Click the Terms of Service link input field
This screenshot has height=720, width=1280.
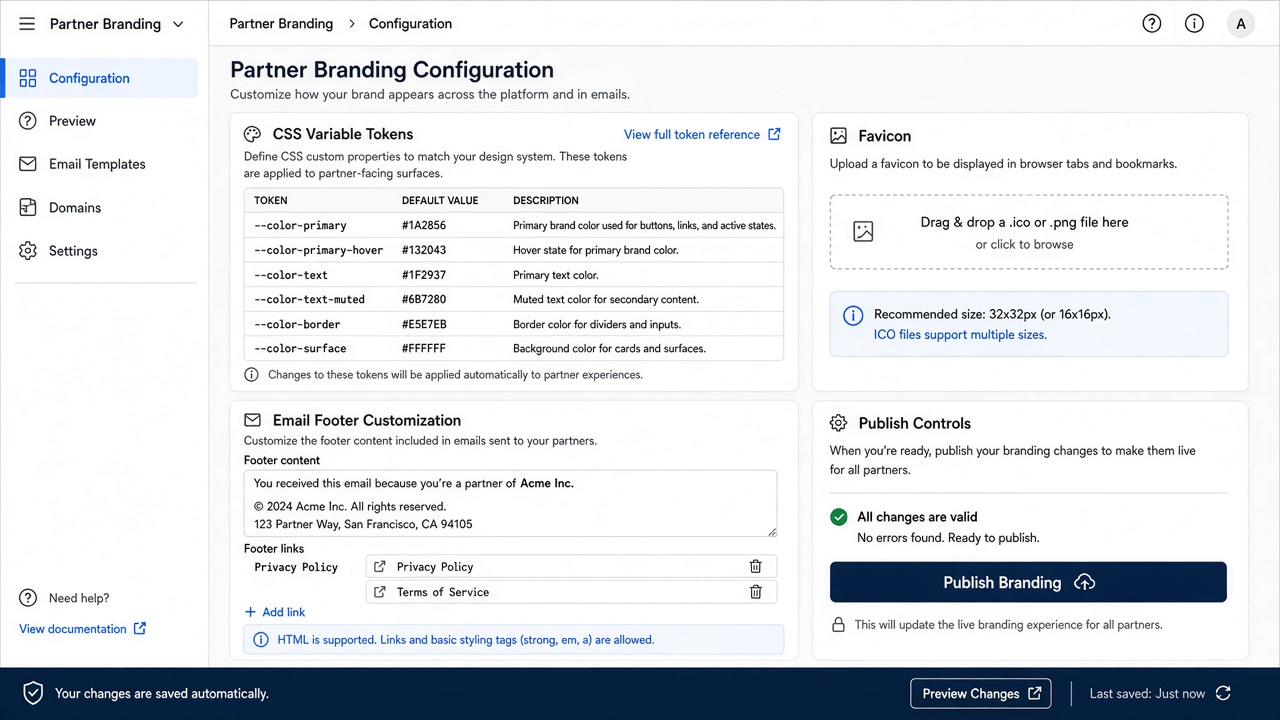coord(571,592)
